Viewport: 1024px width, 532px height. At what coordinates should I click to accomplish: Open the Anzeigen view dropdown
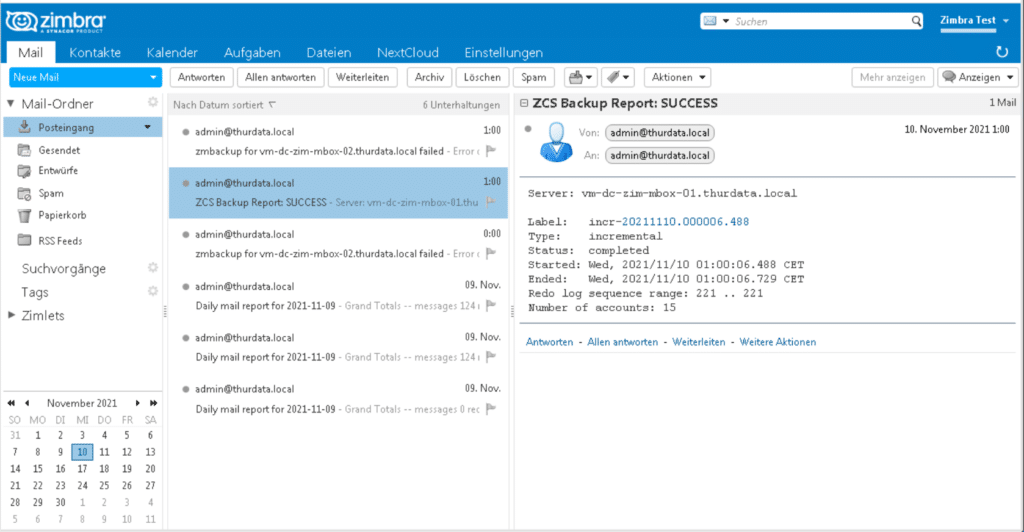[x=978, y=77]
